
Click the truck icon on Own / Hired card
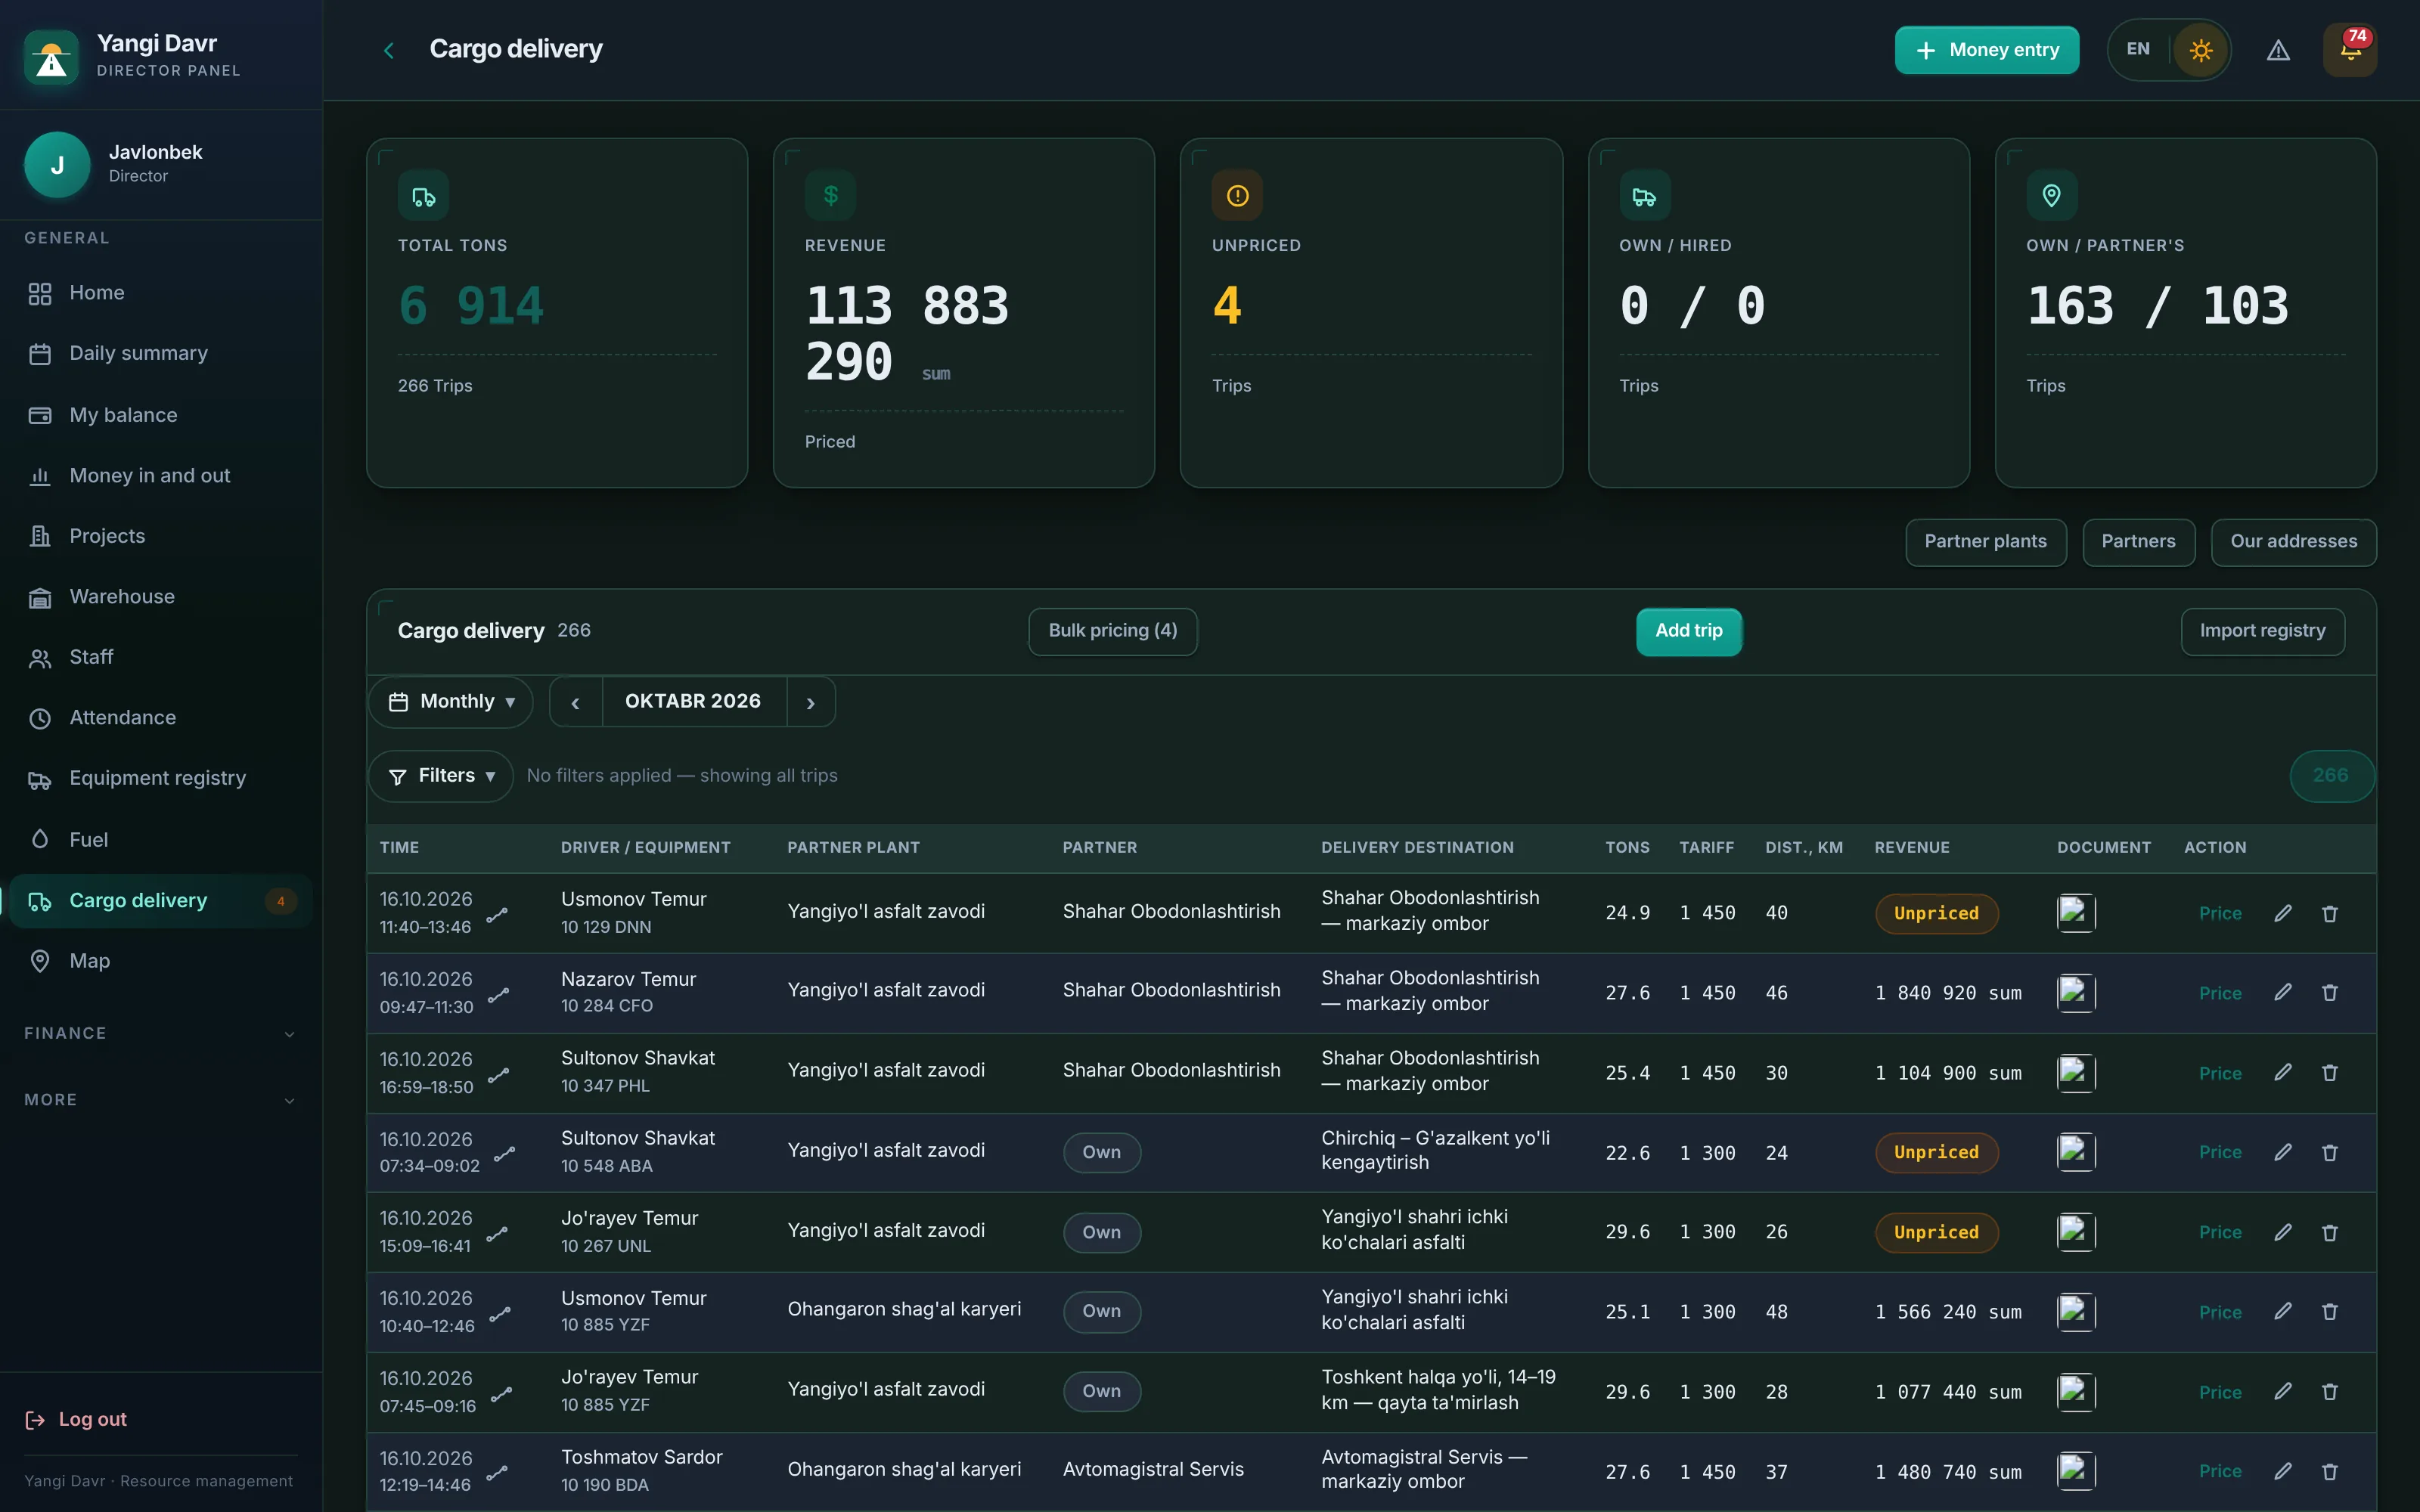[1644, 196]
